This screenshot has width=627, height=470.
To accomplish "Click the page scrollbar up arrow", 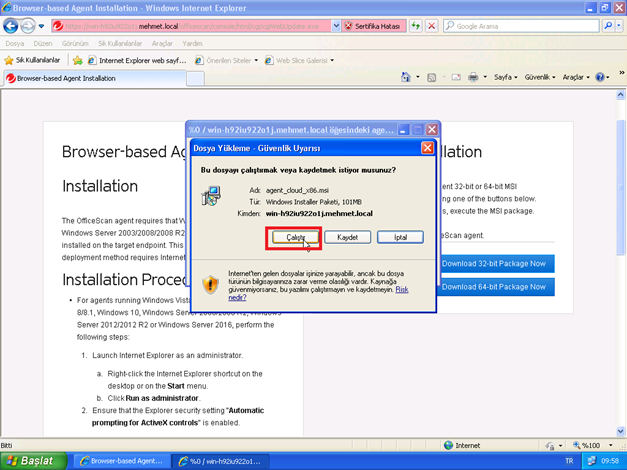I will coord(621,95).
